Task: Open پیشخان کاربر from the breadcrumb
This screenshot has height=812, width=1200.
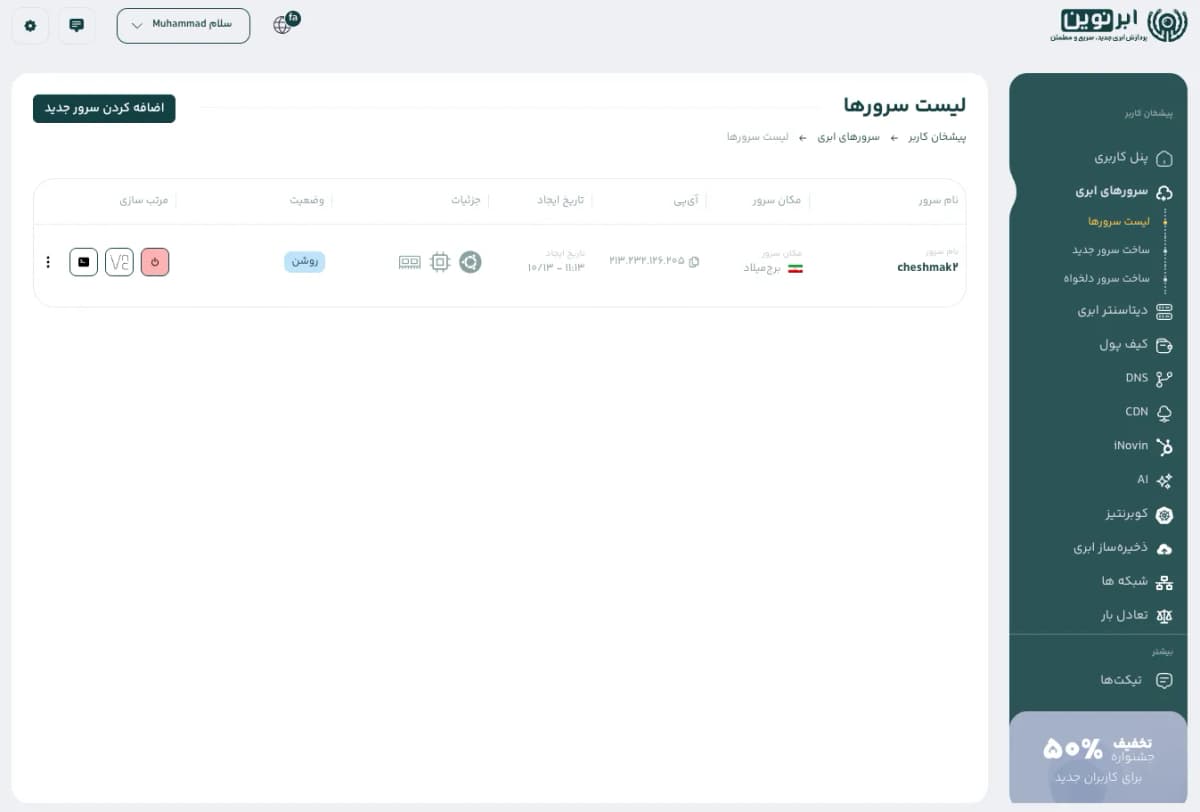Action: tap(935, 137)
